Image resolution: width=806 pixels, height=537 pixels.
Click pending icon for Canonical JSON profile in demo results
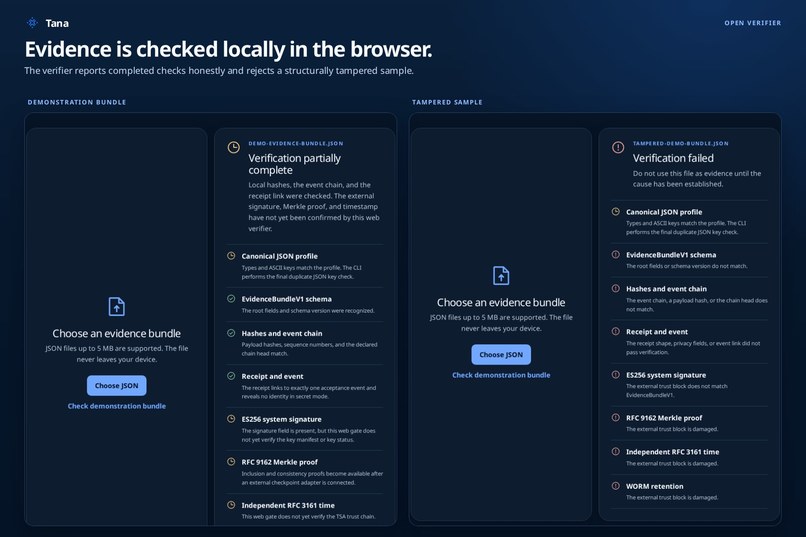(x=231, y=256)
